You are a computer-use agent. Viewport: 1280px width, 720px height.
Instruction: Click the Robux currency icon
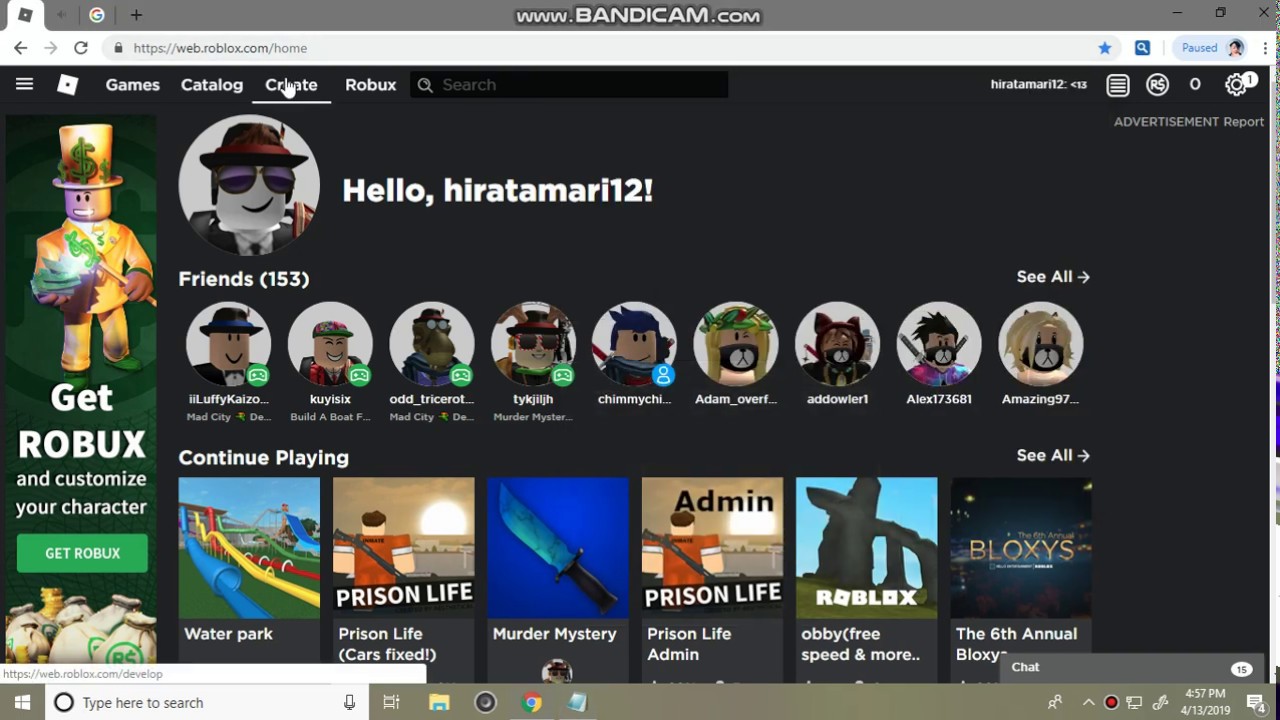pyautogui.click(x=1157, y=85)
